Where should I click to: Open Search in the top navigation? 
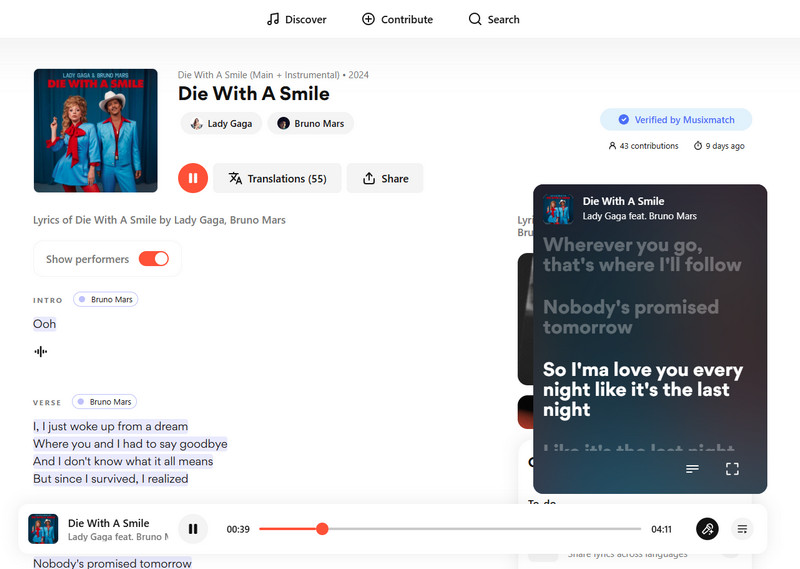click(494, 19)
